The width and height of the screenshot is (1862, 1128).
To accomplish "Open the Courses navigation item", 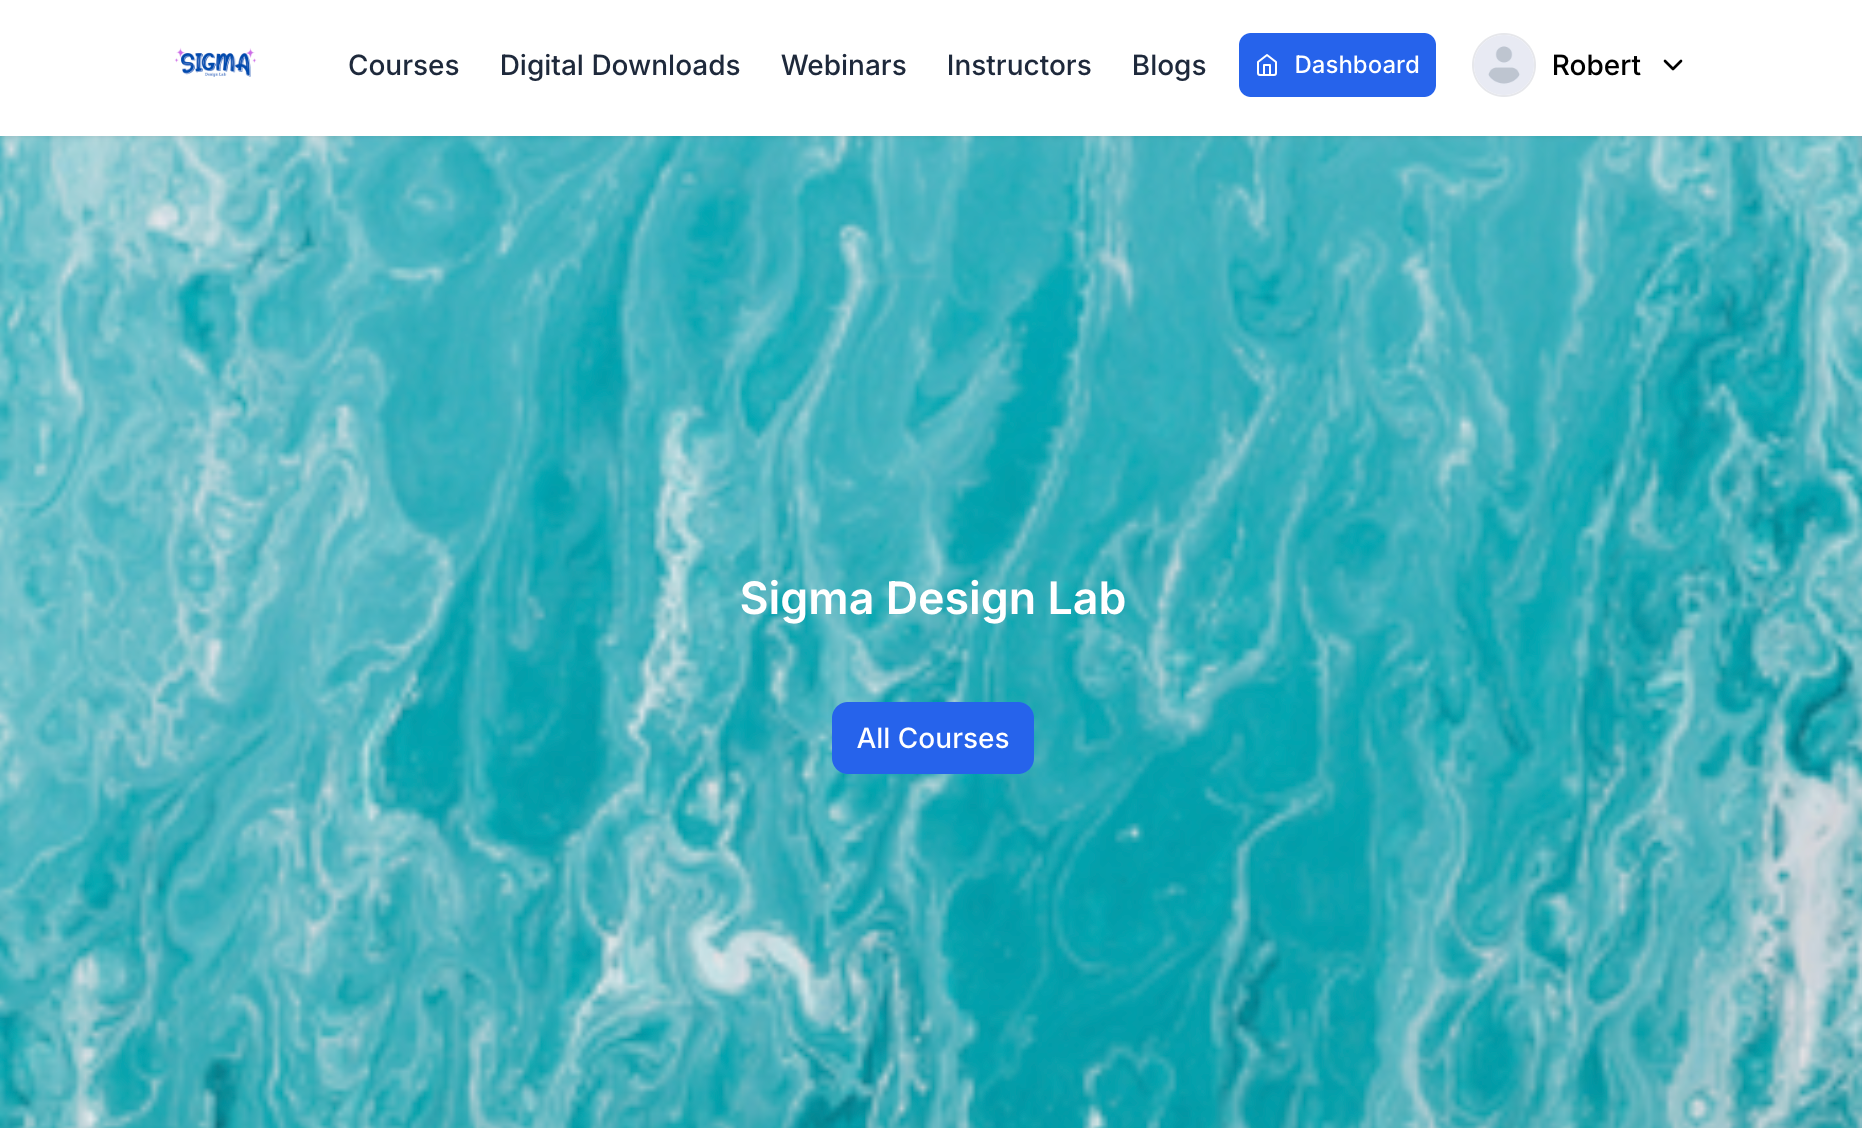I will point(403,66).
